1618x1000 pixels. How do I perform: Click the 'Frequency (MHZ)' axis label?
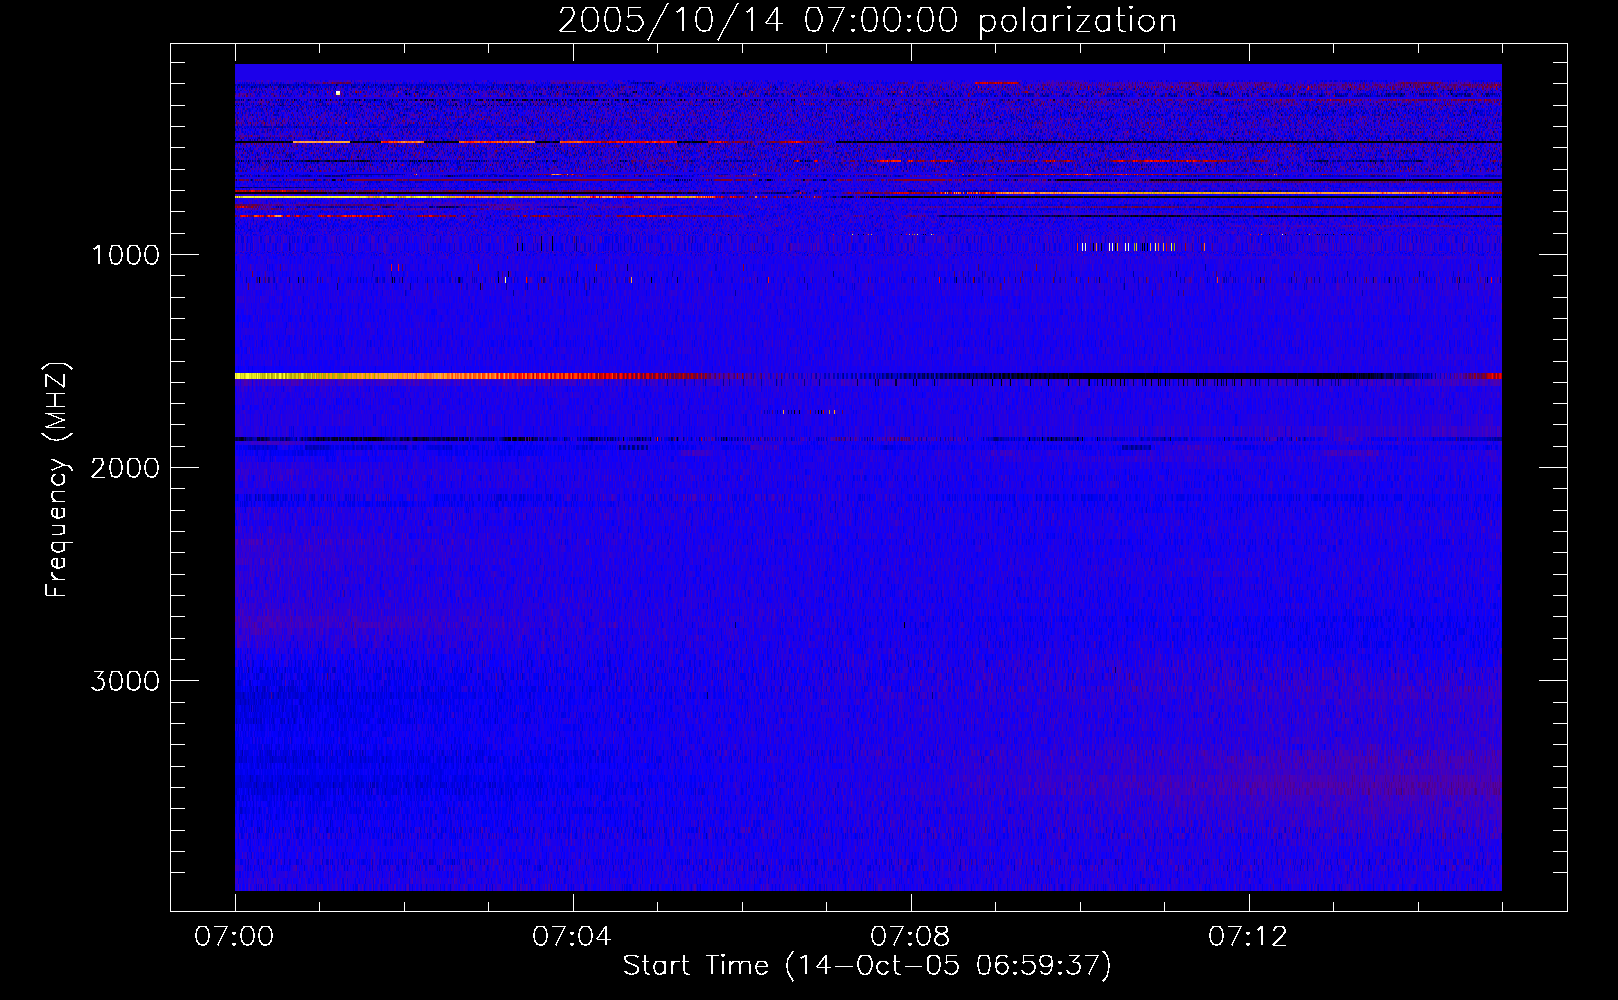pyautogui.click(x=57, y=480)
